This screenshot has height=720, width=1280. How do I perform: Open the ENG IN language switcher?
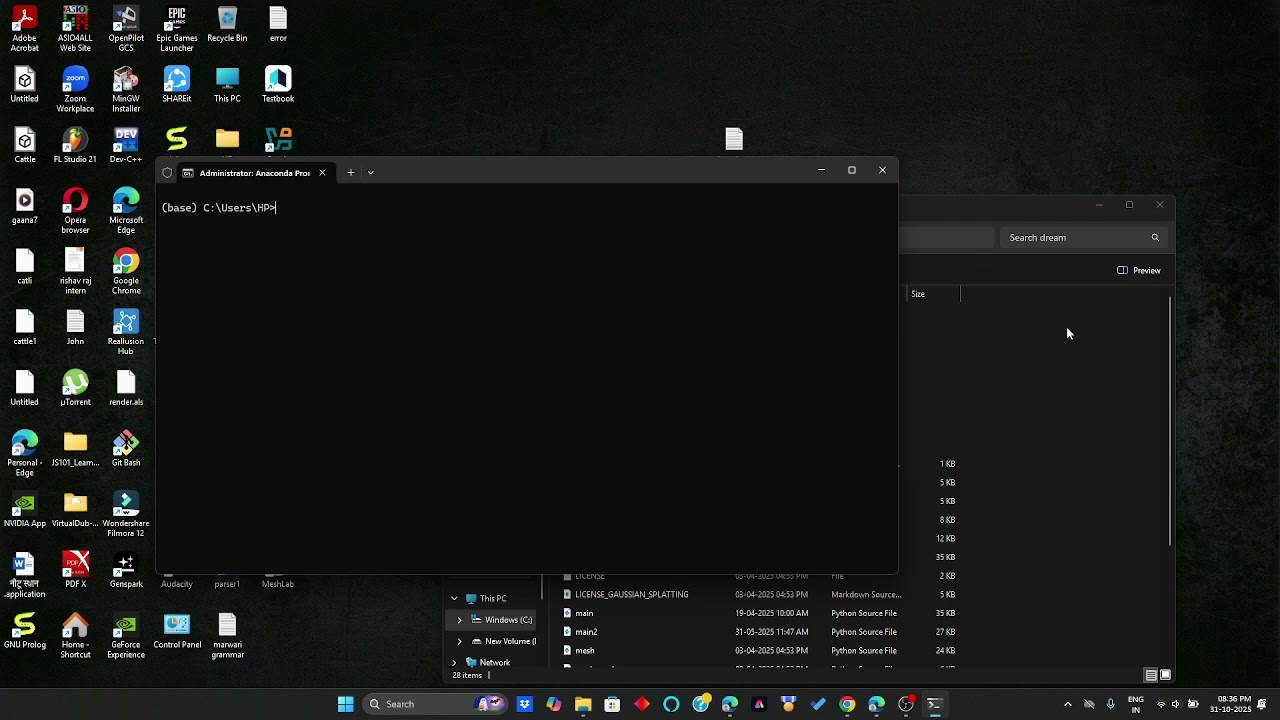pos(1136,704)
